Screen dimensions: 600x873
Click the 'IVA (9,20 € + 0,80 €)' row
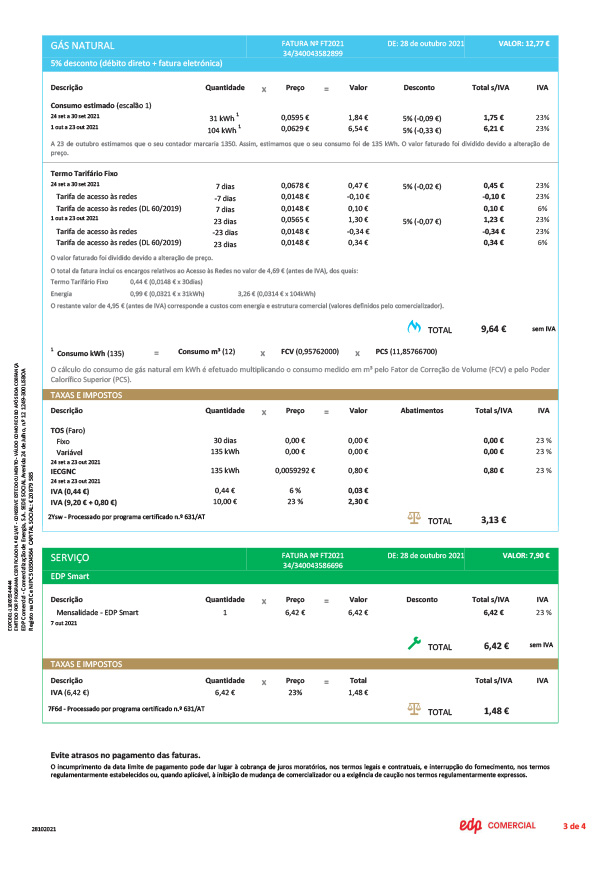point(83,503)
